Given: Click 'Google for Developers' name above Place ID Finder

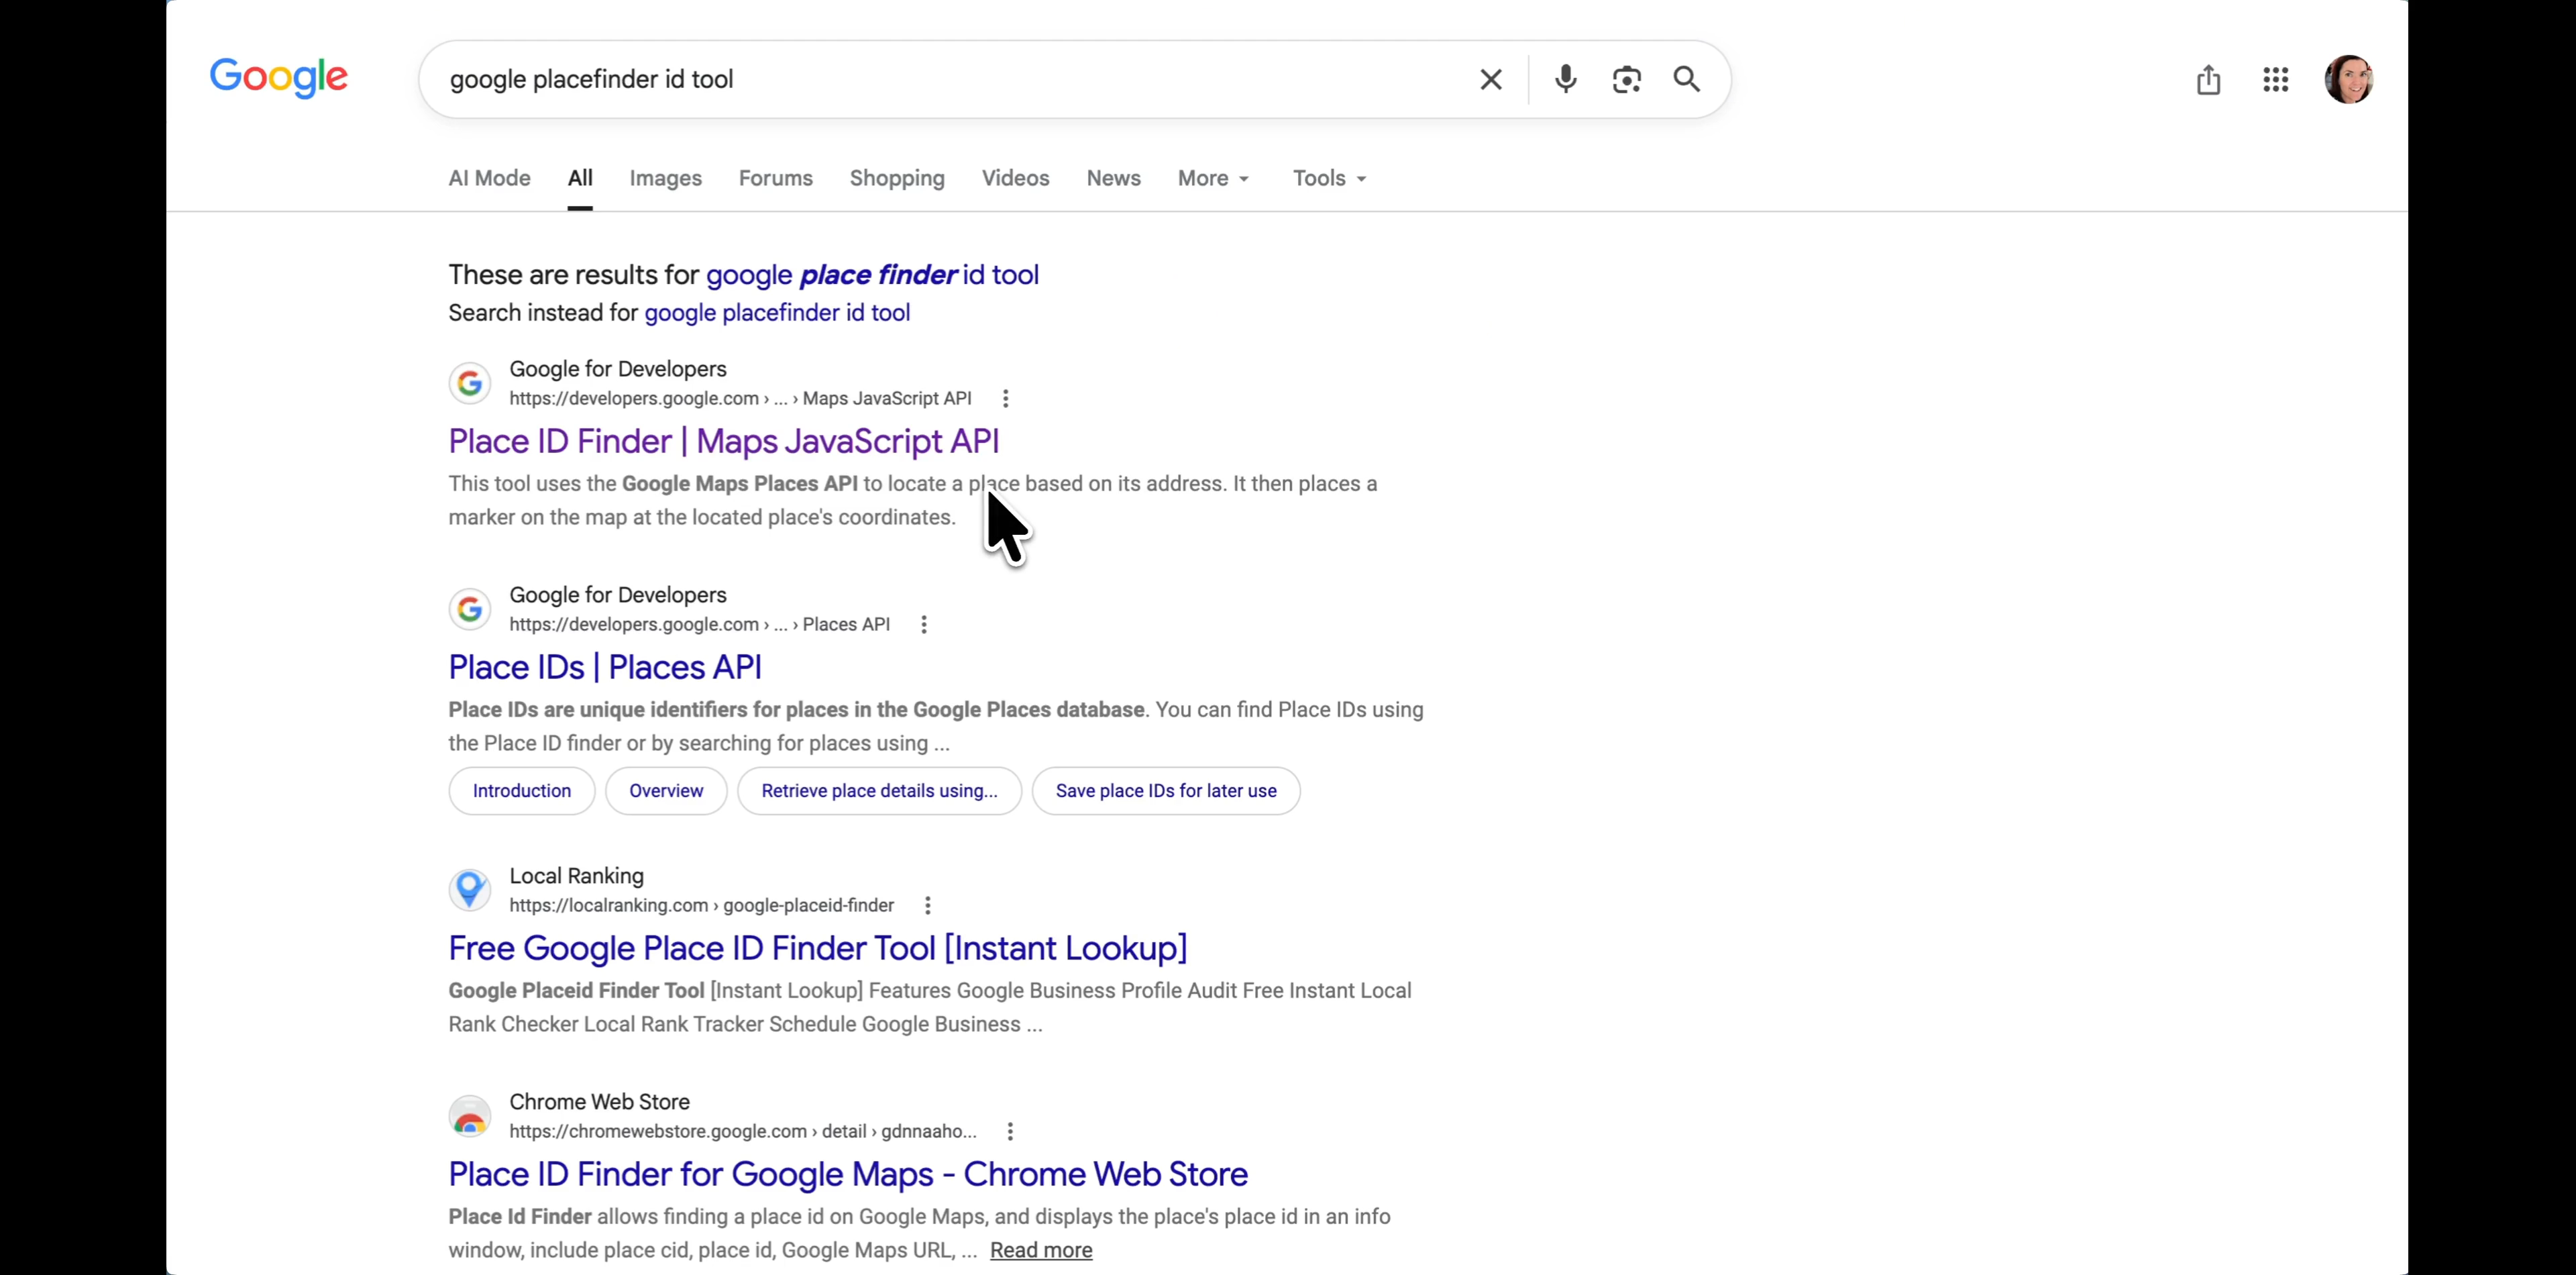Looking at the screenshot, I should coord(617,369).
